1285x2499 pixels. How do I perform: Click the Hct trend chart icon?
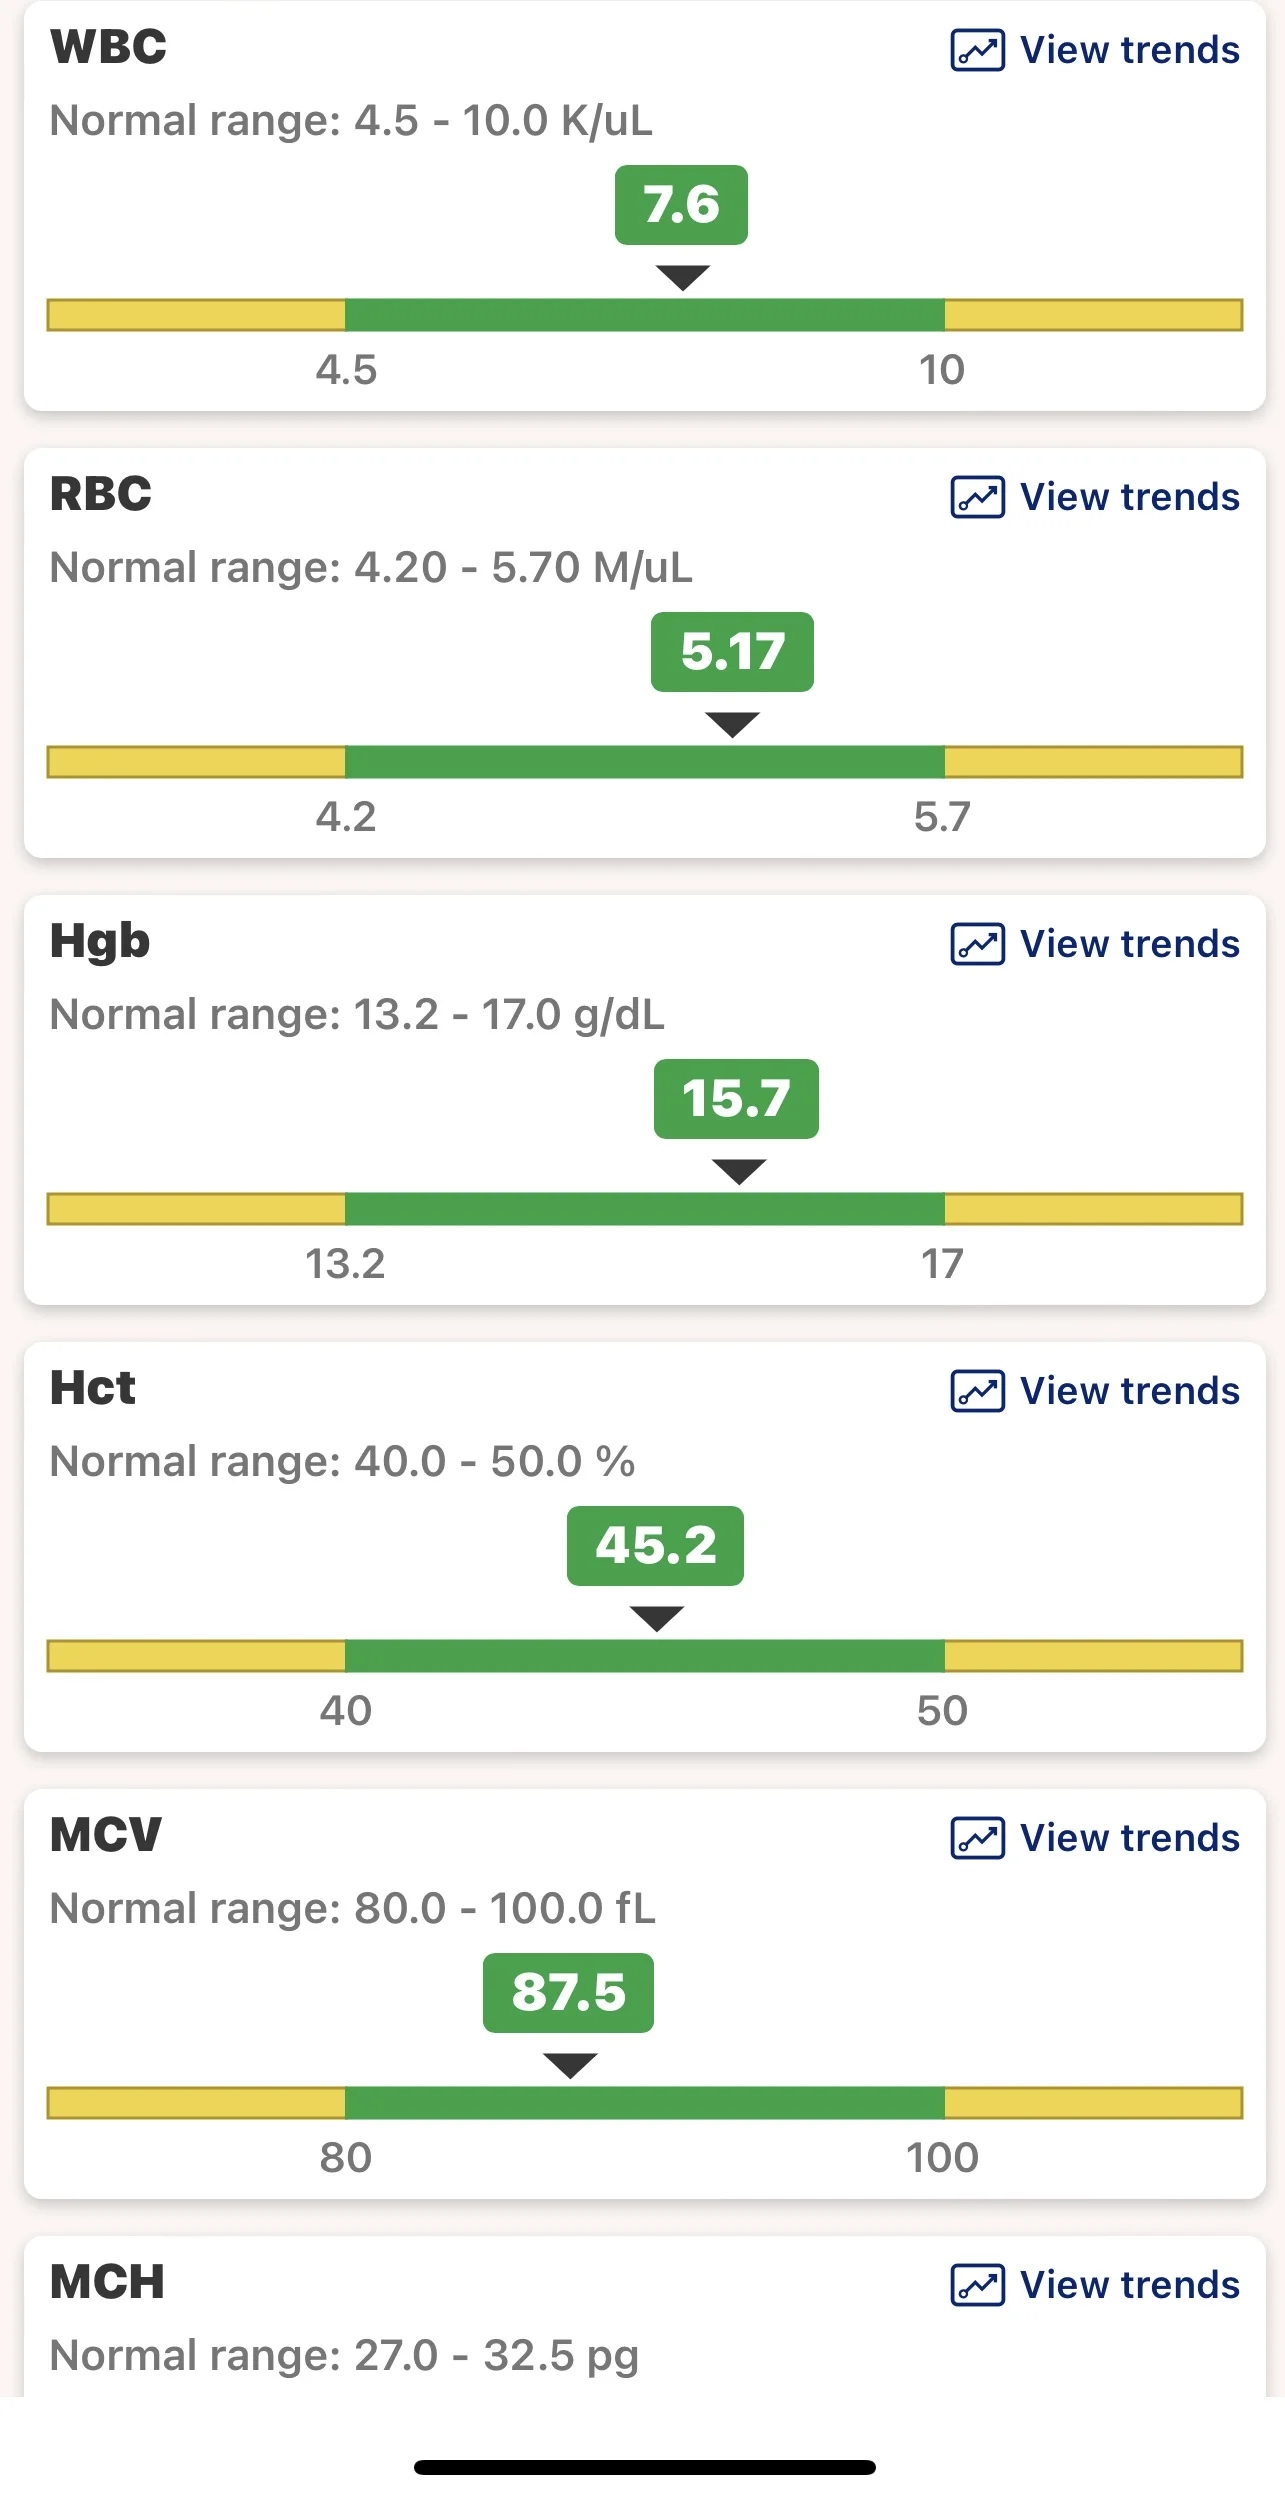pyautogui.click(x=977, y=1391)
